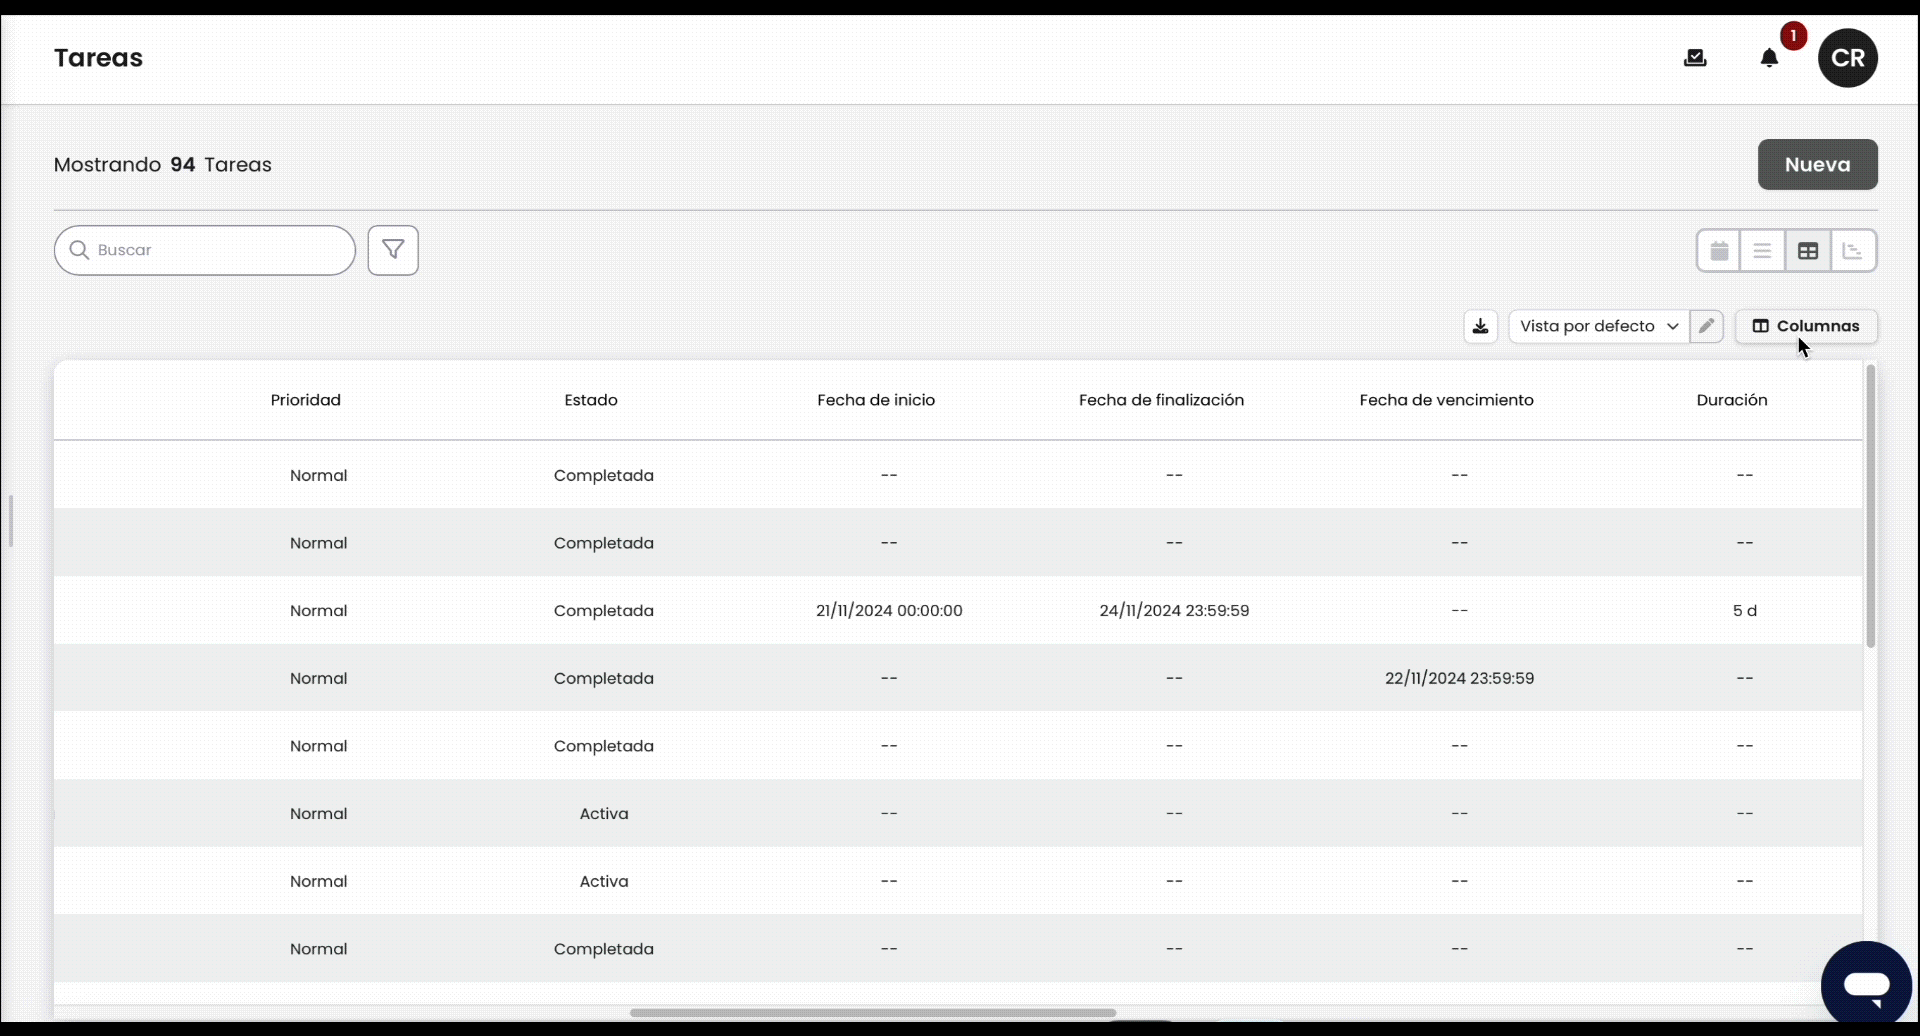This screenshot has height=1036, width=1920.
Task: Click the horizontal table scrollbar
Action: (873, 1013)
